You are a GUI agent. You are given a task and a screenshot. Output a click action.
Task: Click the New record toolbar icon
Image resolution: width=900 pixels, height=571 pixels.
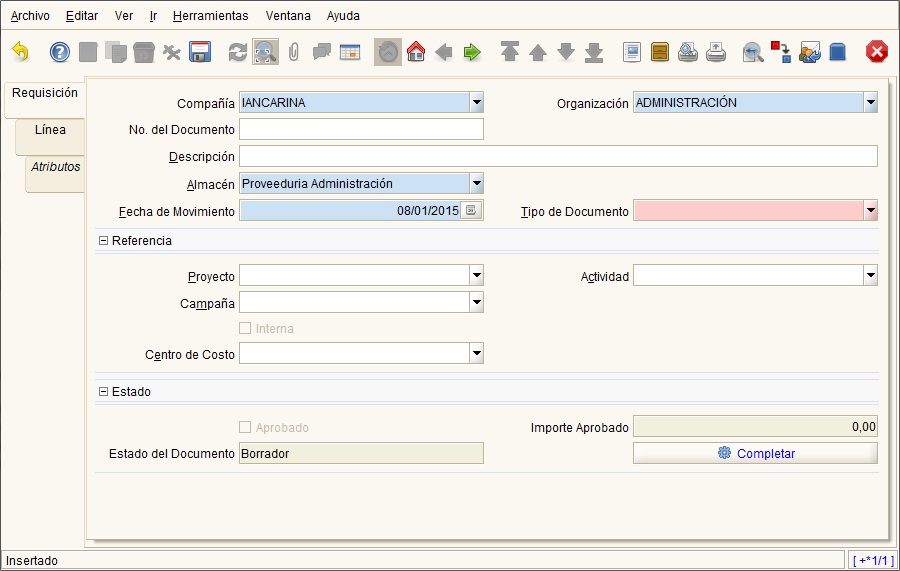pos(88,52)
